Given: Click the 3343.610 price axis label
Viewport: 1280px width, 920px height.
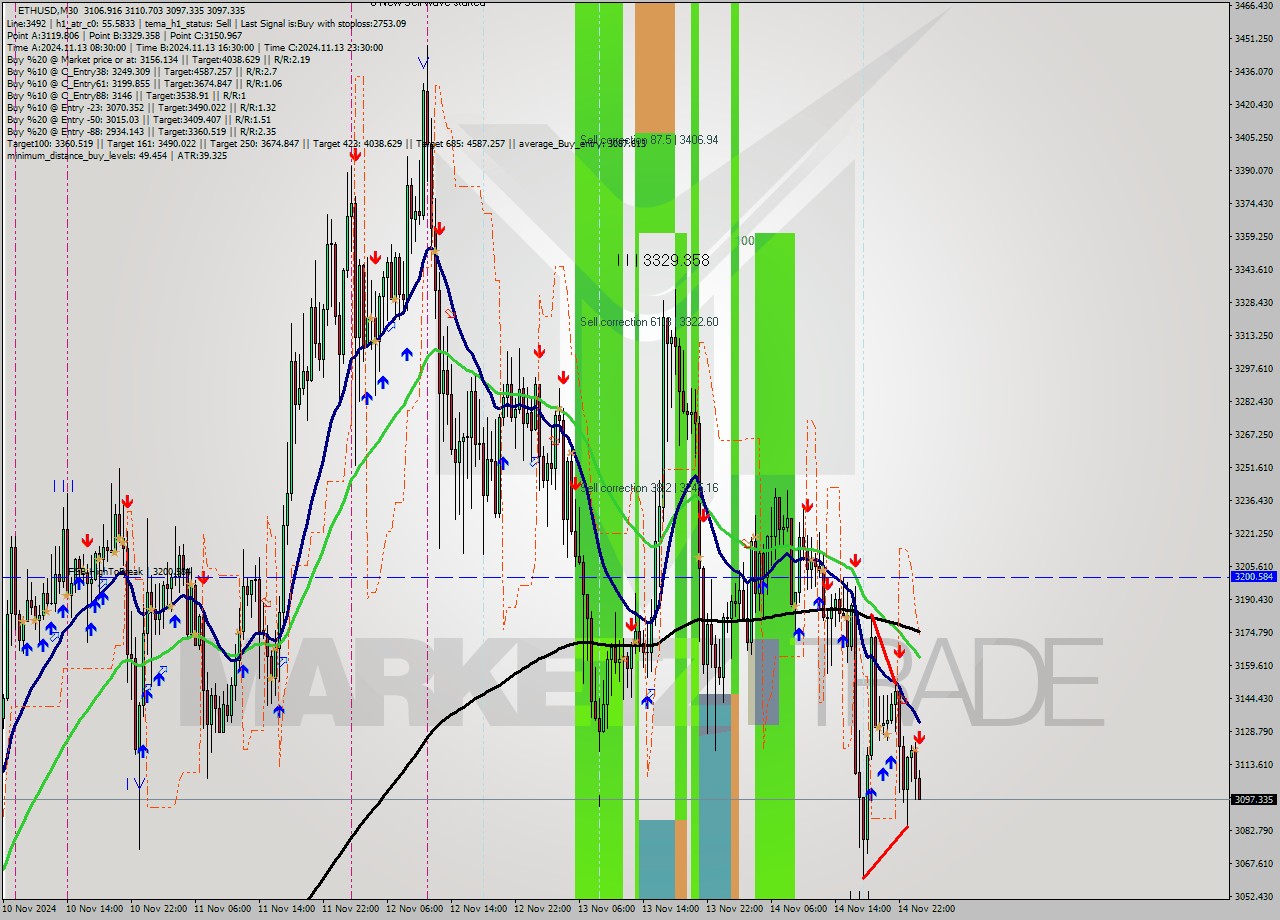Looking at the screenshot, I should click(1254, 269).
